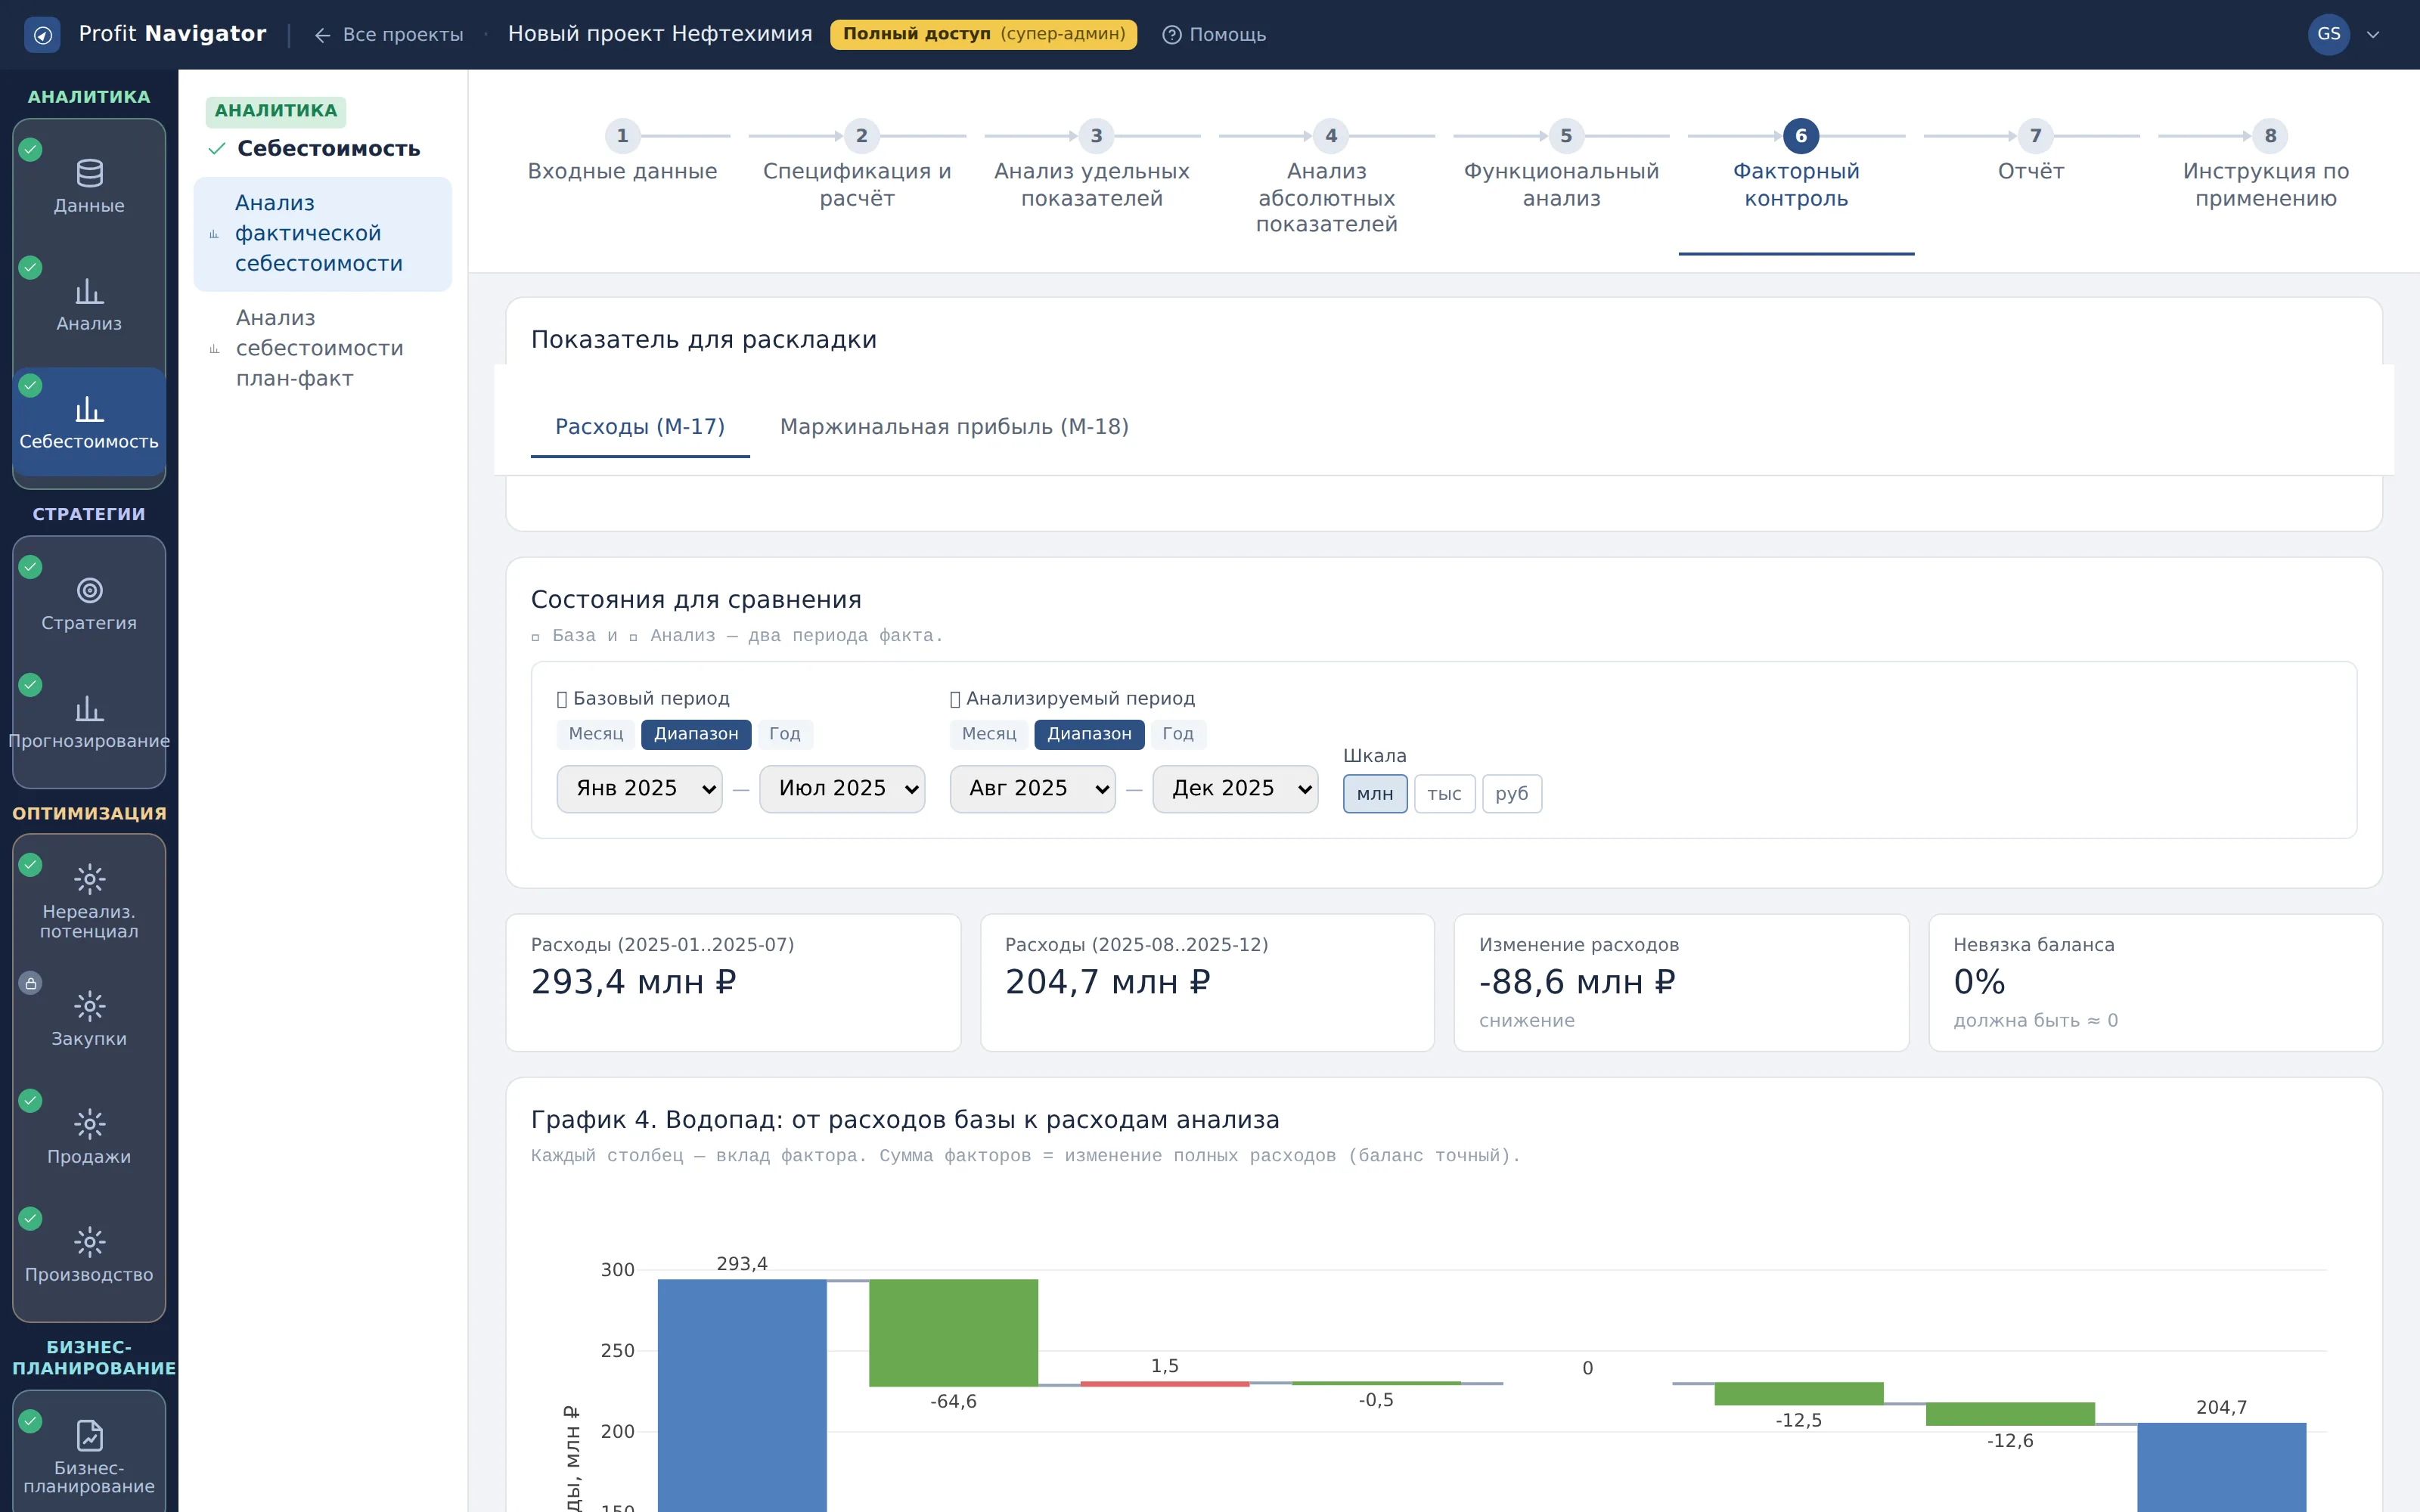Switch scale to тыс
2420x1512 pixels.
pyautogui.click(x=1444, y=794)
